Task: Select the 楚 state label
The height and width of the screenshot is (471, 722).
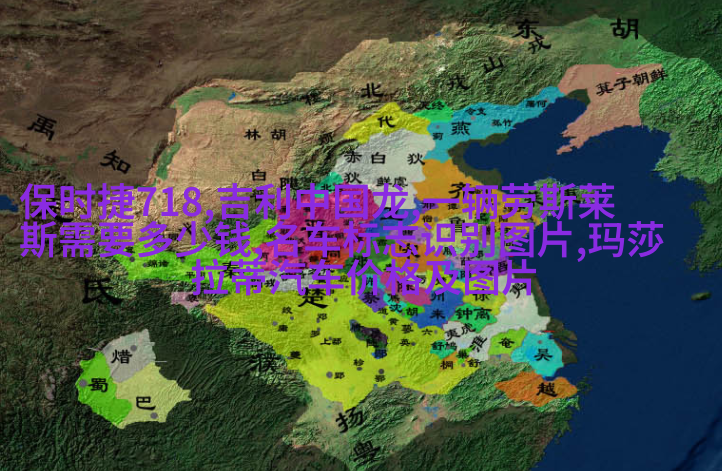Action: tap(314, 298)
